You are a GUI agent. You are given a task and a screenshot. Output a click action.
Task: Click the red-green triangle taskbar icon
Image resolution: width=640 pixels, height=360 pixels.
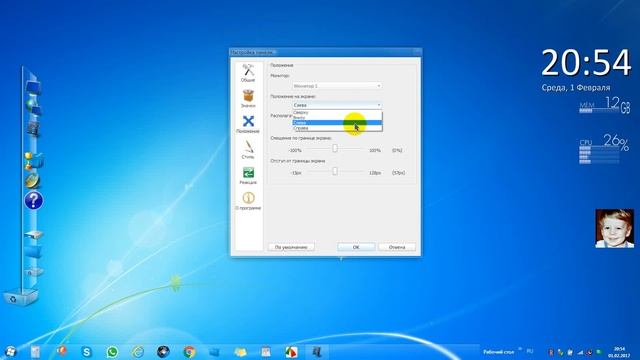point(291,351)
